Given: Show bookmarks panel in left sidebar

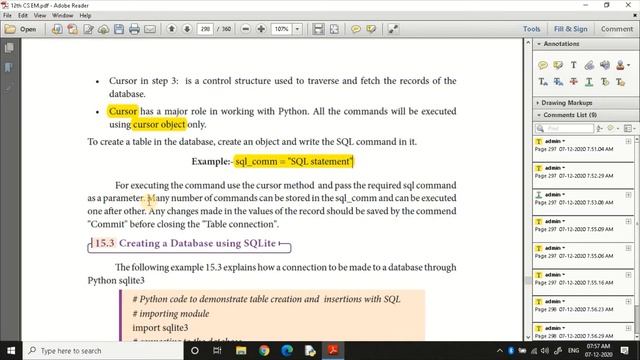Looking at the screenshot, I should point(9,67).
